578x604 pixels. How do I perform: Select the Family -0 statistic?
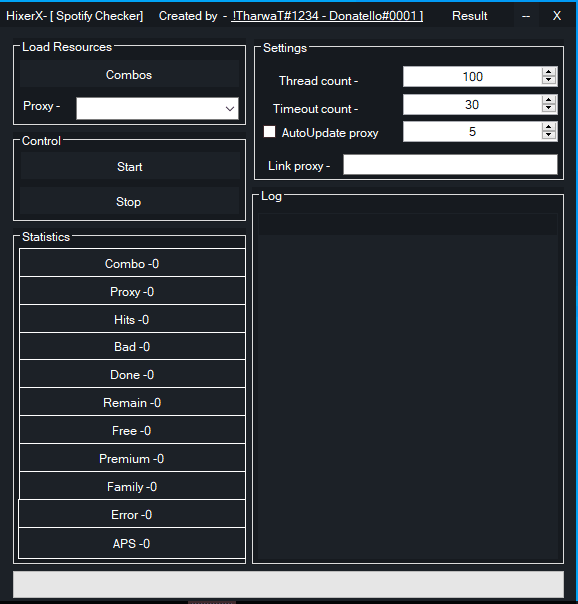tap(132, 486)
